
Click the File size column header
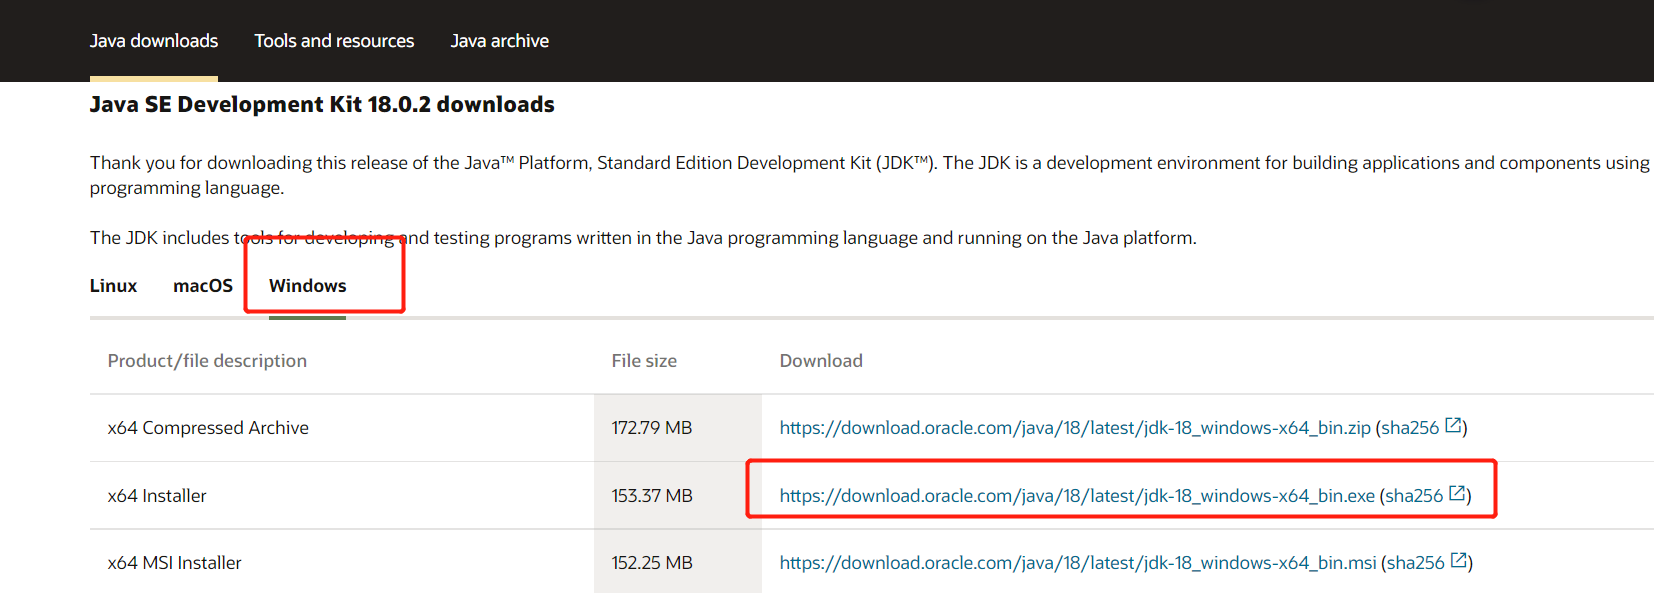644,361
